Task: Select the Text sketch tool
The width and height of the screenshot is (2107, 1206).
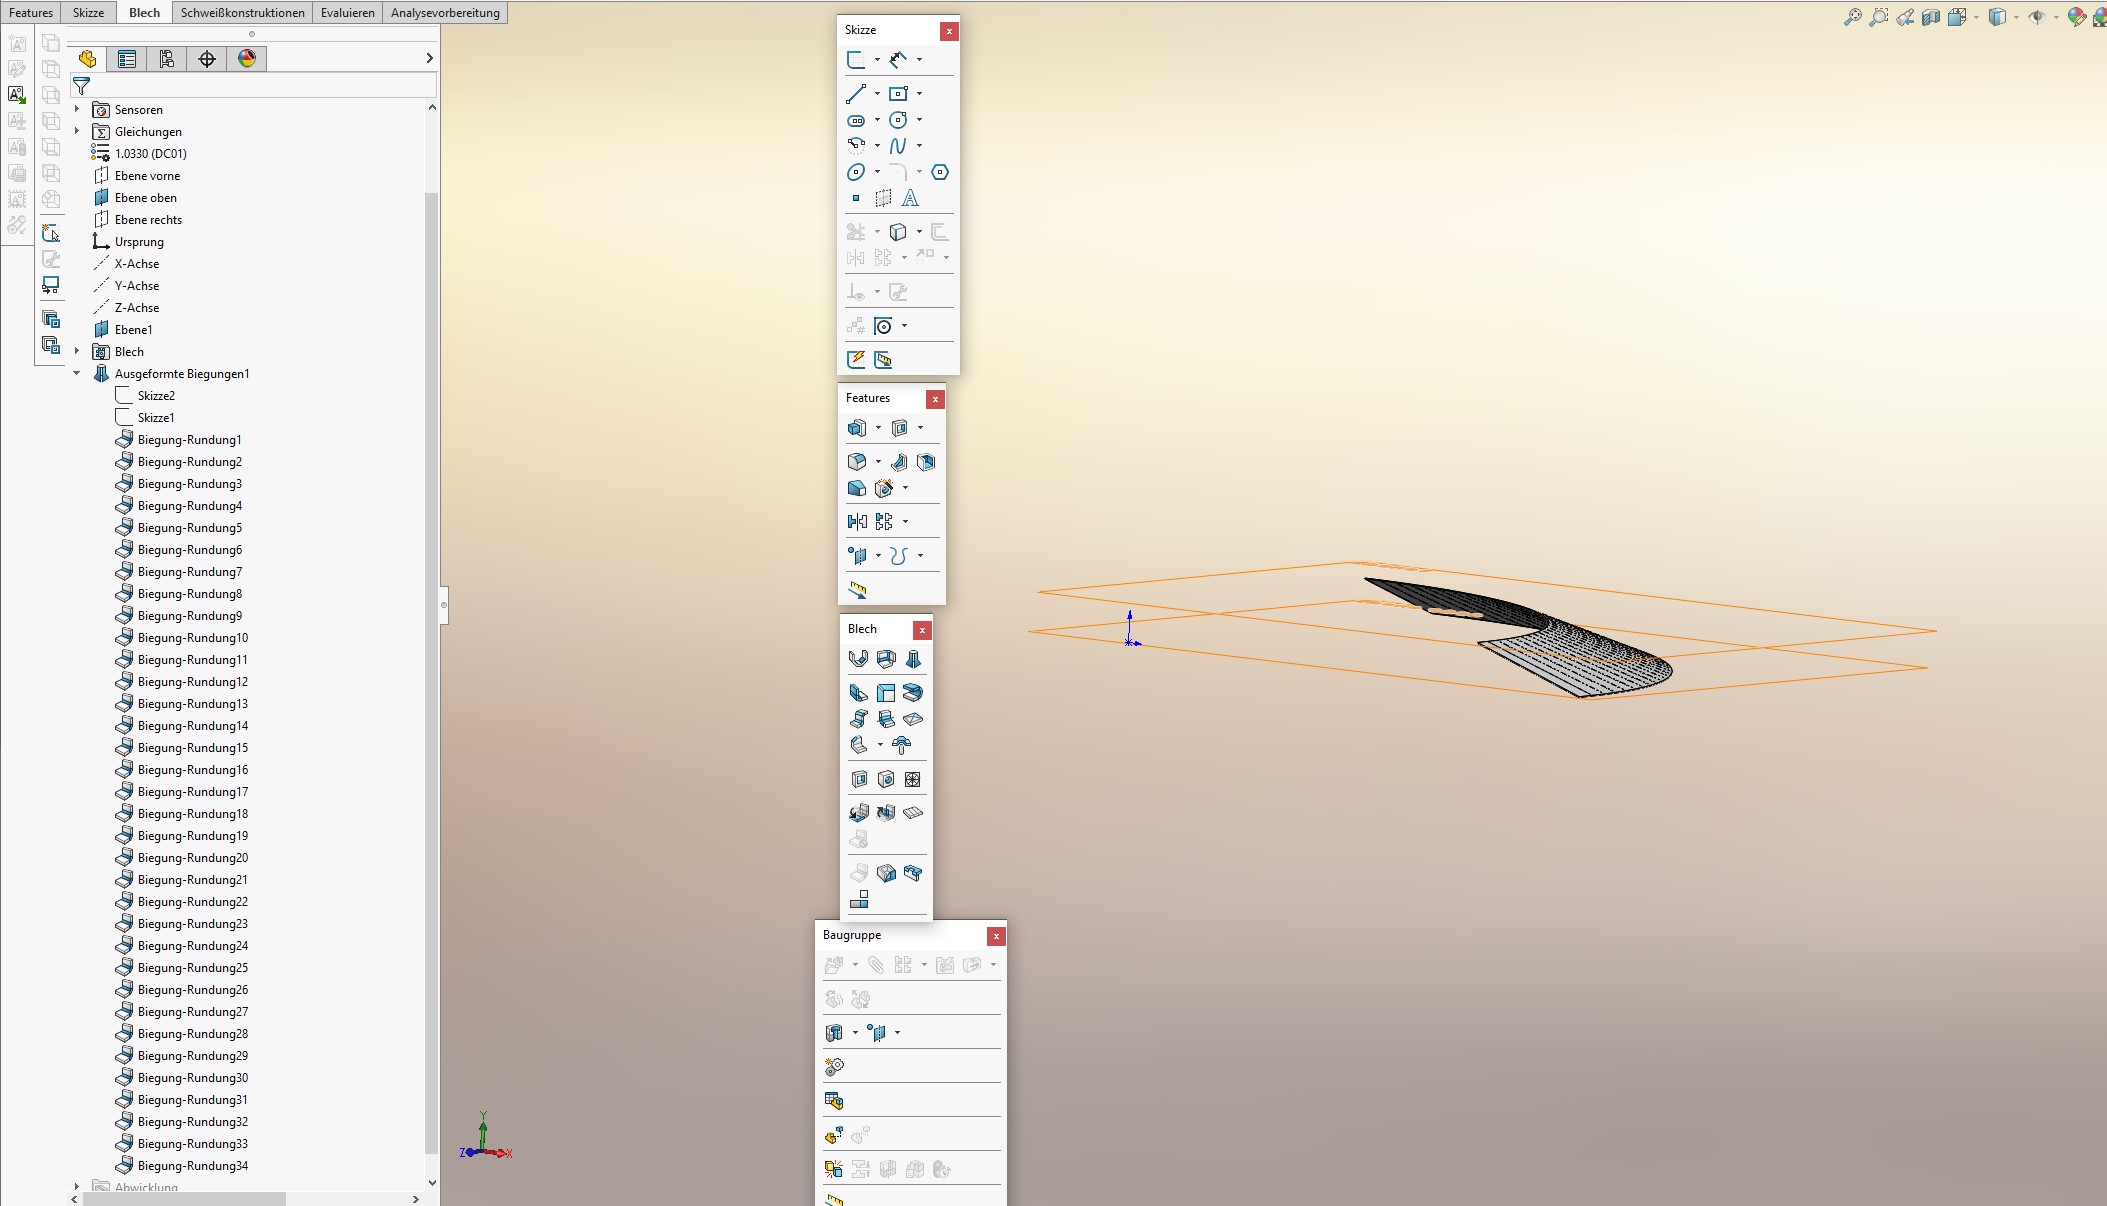Action: pyautogui.click(x=910, y=198)
